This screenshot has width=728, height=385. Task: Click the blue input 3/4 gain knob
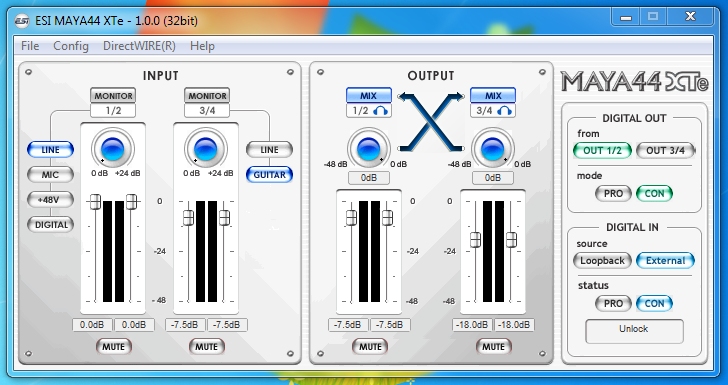point(206,149)
